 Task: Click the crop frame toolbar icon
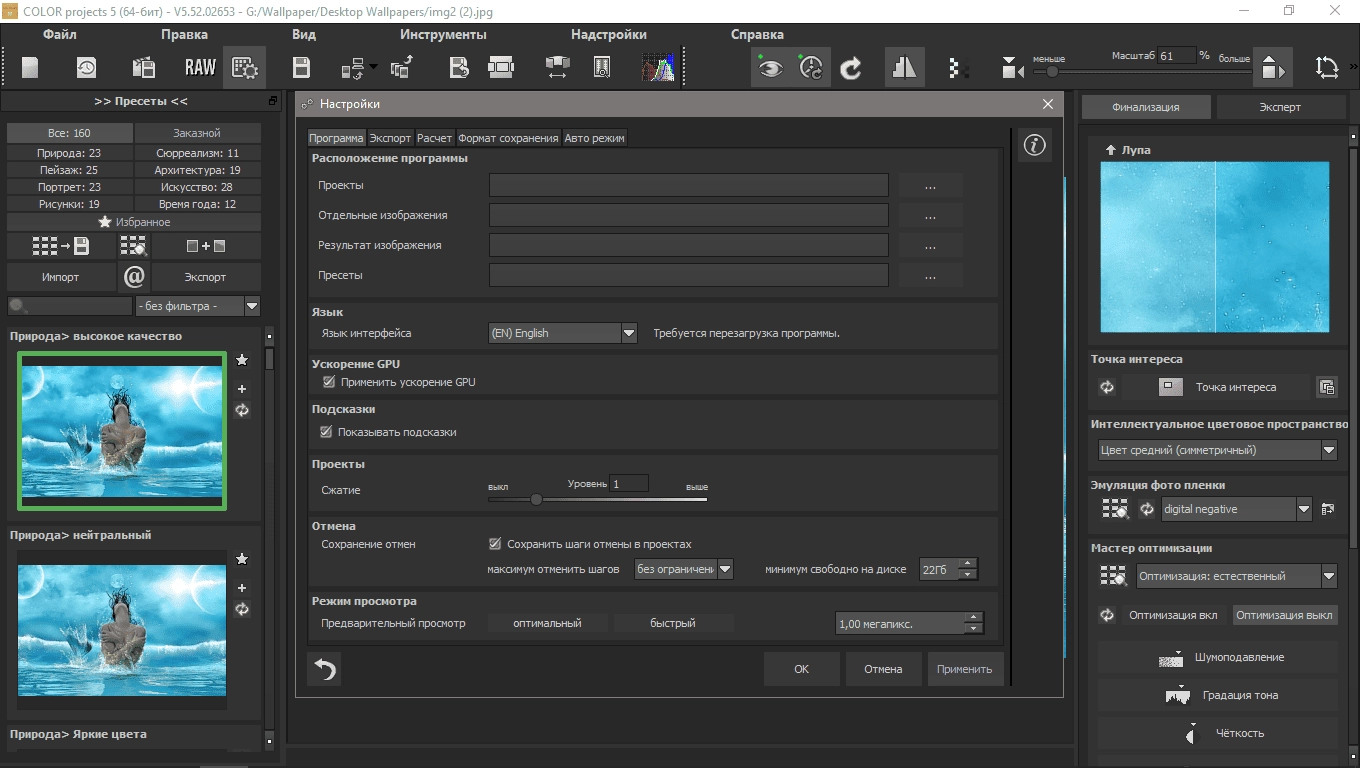pyautogui.click(x=501, y=67)
